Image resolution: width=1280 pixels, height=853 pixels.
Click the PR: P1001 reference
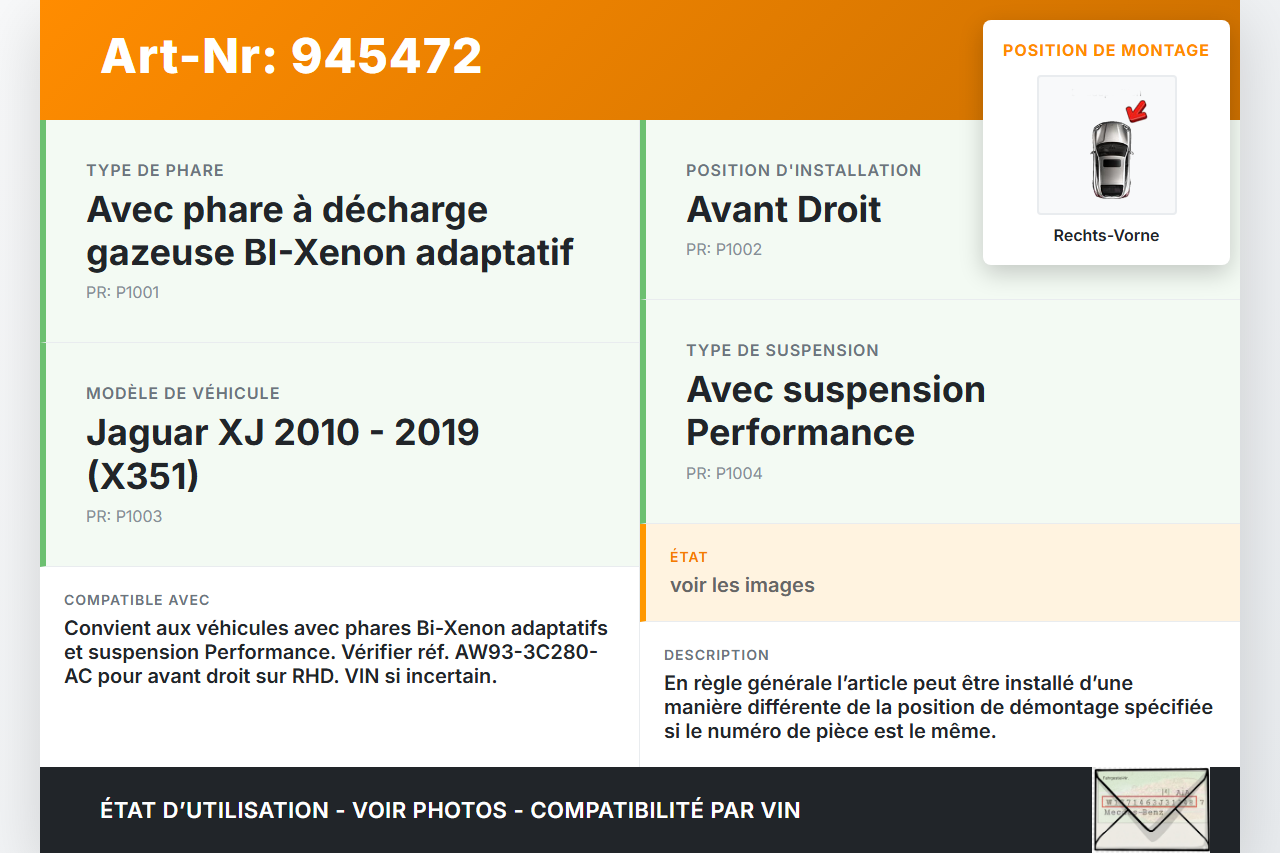[123, 293]
